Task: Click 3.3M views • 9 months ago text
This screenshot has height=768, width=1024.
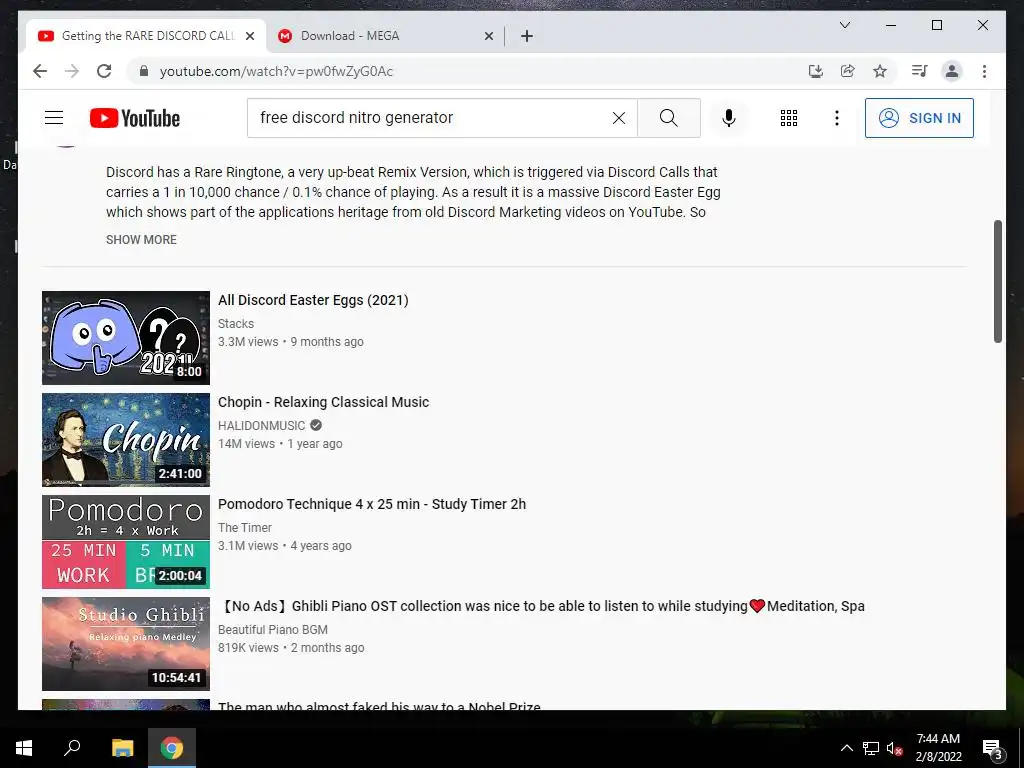Action: 291,342
